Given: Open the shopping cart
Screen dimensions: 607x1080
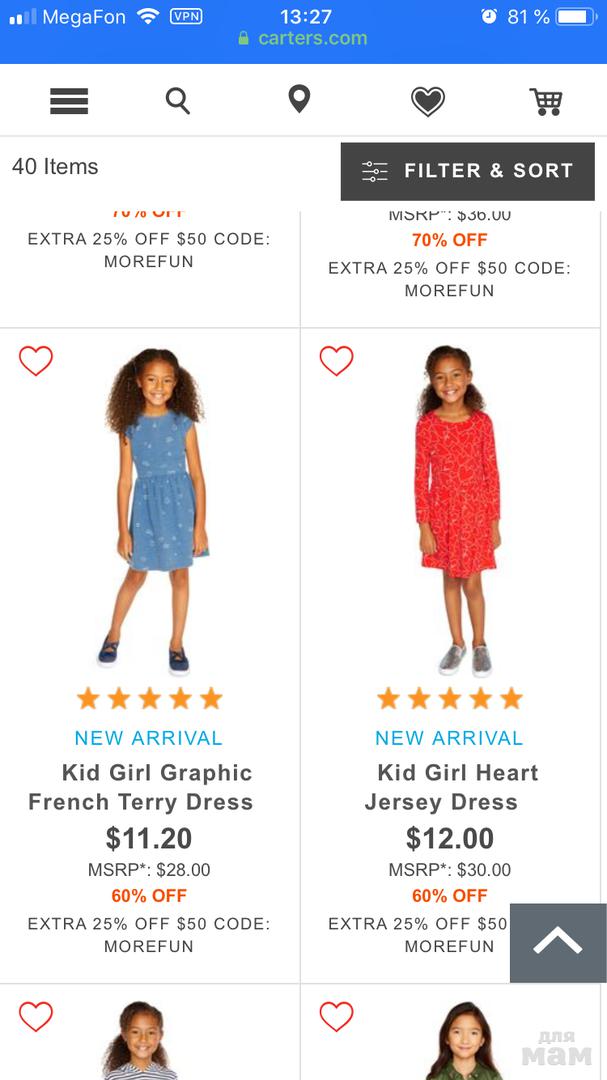Looking at the screenshot, I should pyautogui.click(x=546, y=101).
